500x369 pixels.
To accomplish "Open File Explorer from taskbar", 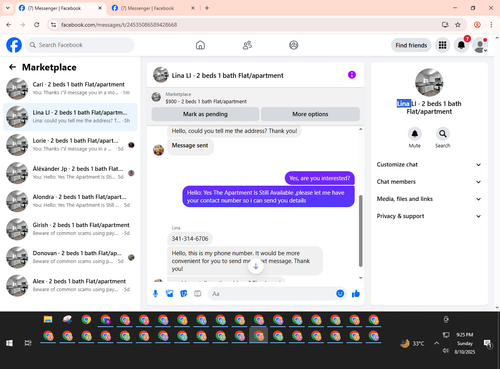I will coord(48,320).
